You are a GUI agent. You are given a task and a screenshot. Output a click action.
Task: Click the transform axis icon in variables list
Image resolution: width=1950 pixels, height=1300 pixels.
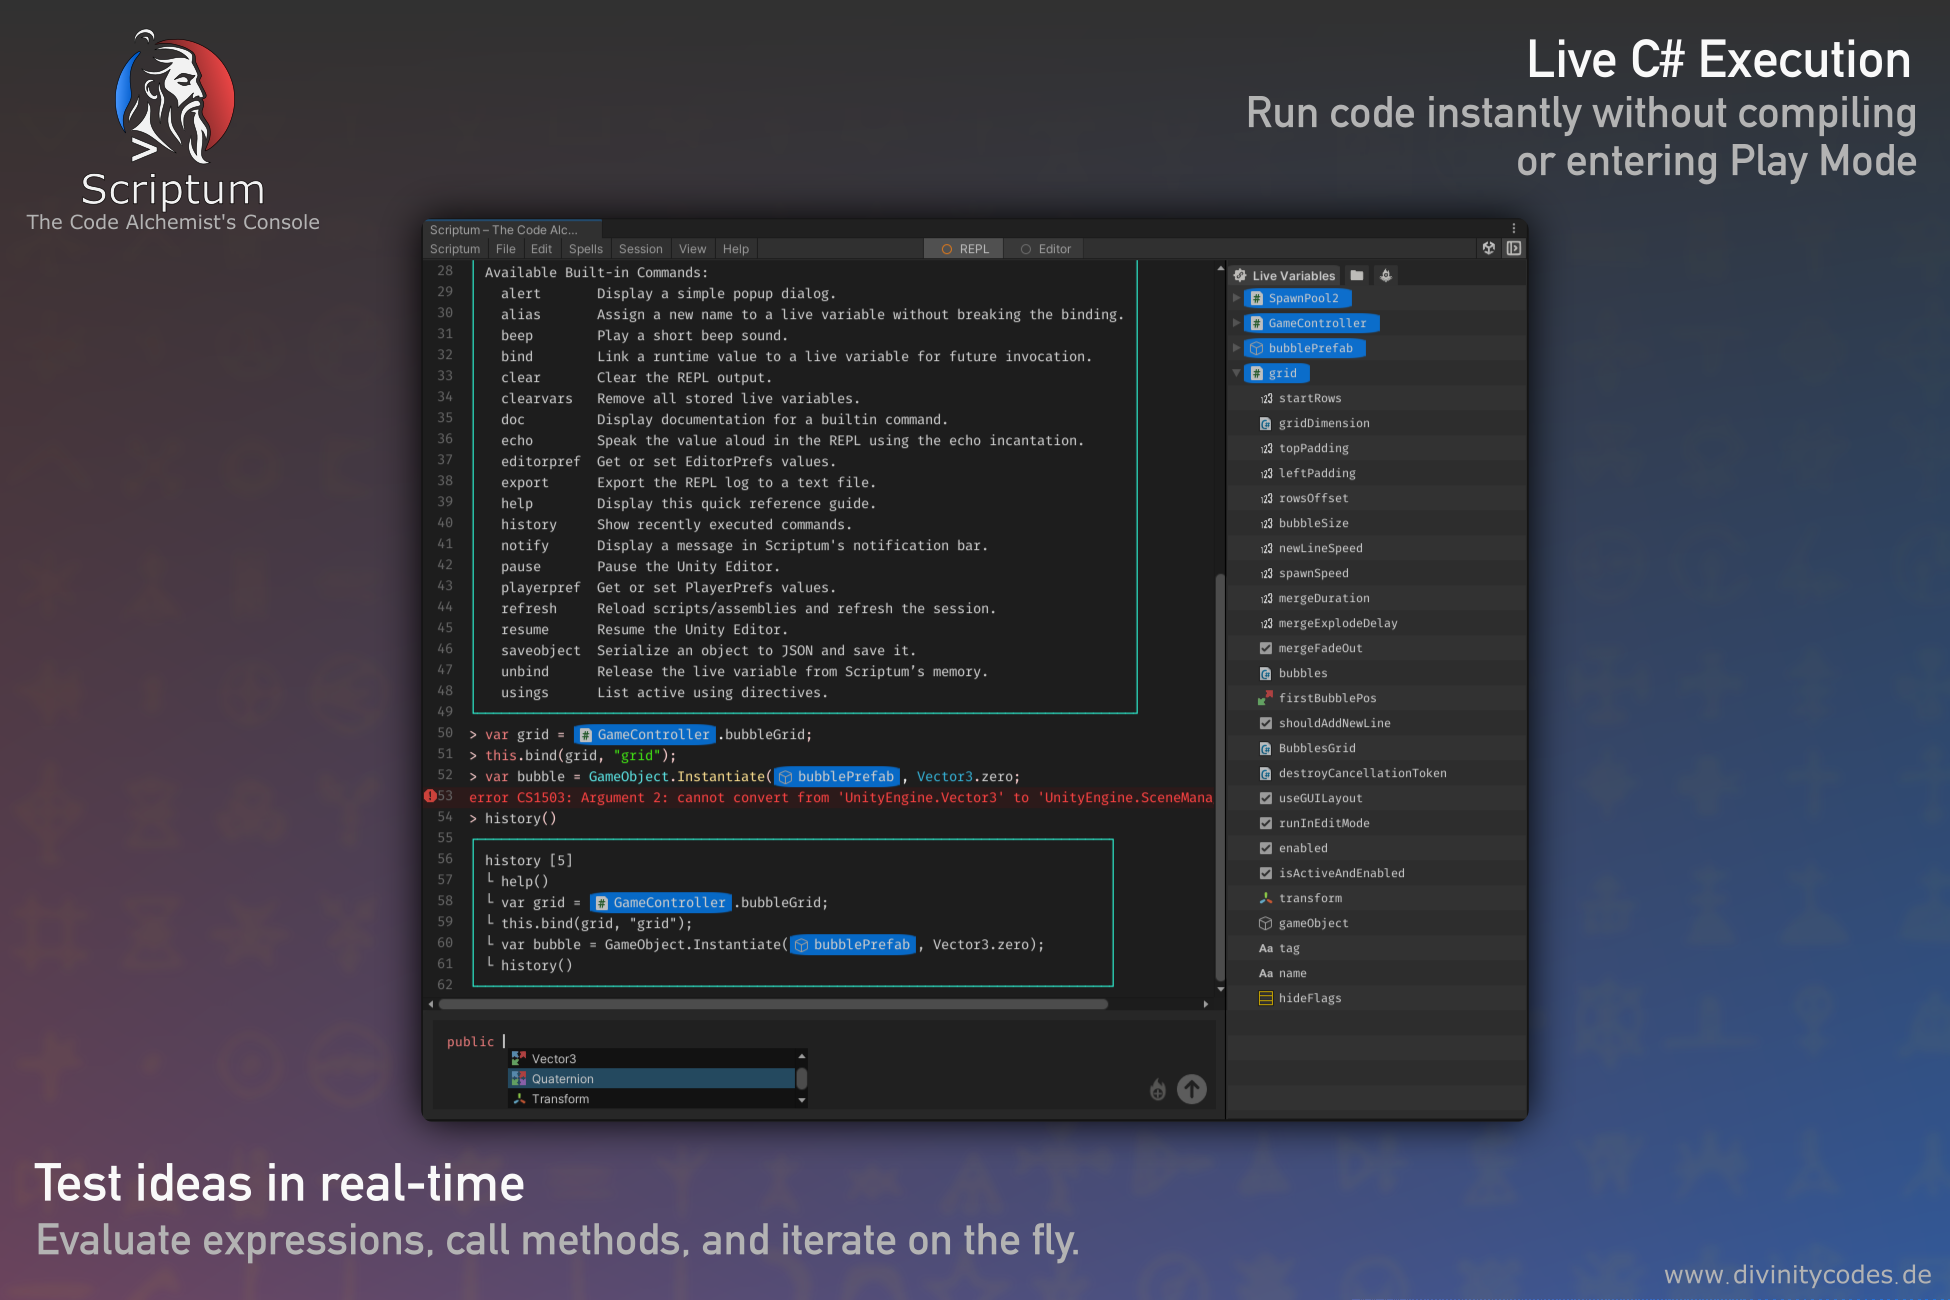[1266, 898]
